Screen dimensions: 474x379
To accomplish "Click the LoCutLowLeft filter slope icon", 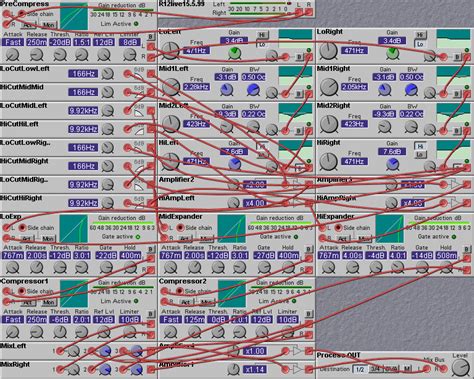I will [x=139, y=76].
